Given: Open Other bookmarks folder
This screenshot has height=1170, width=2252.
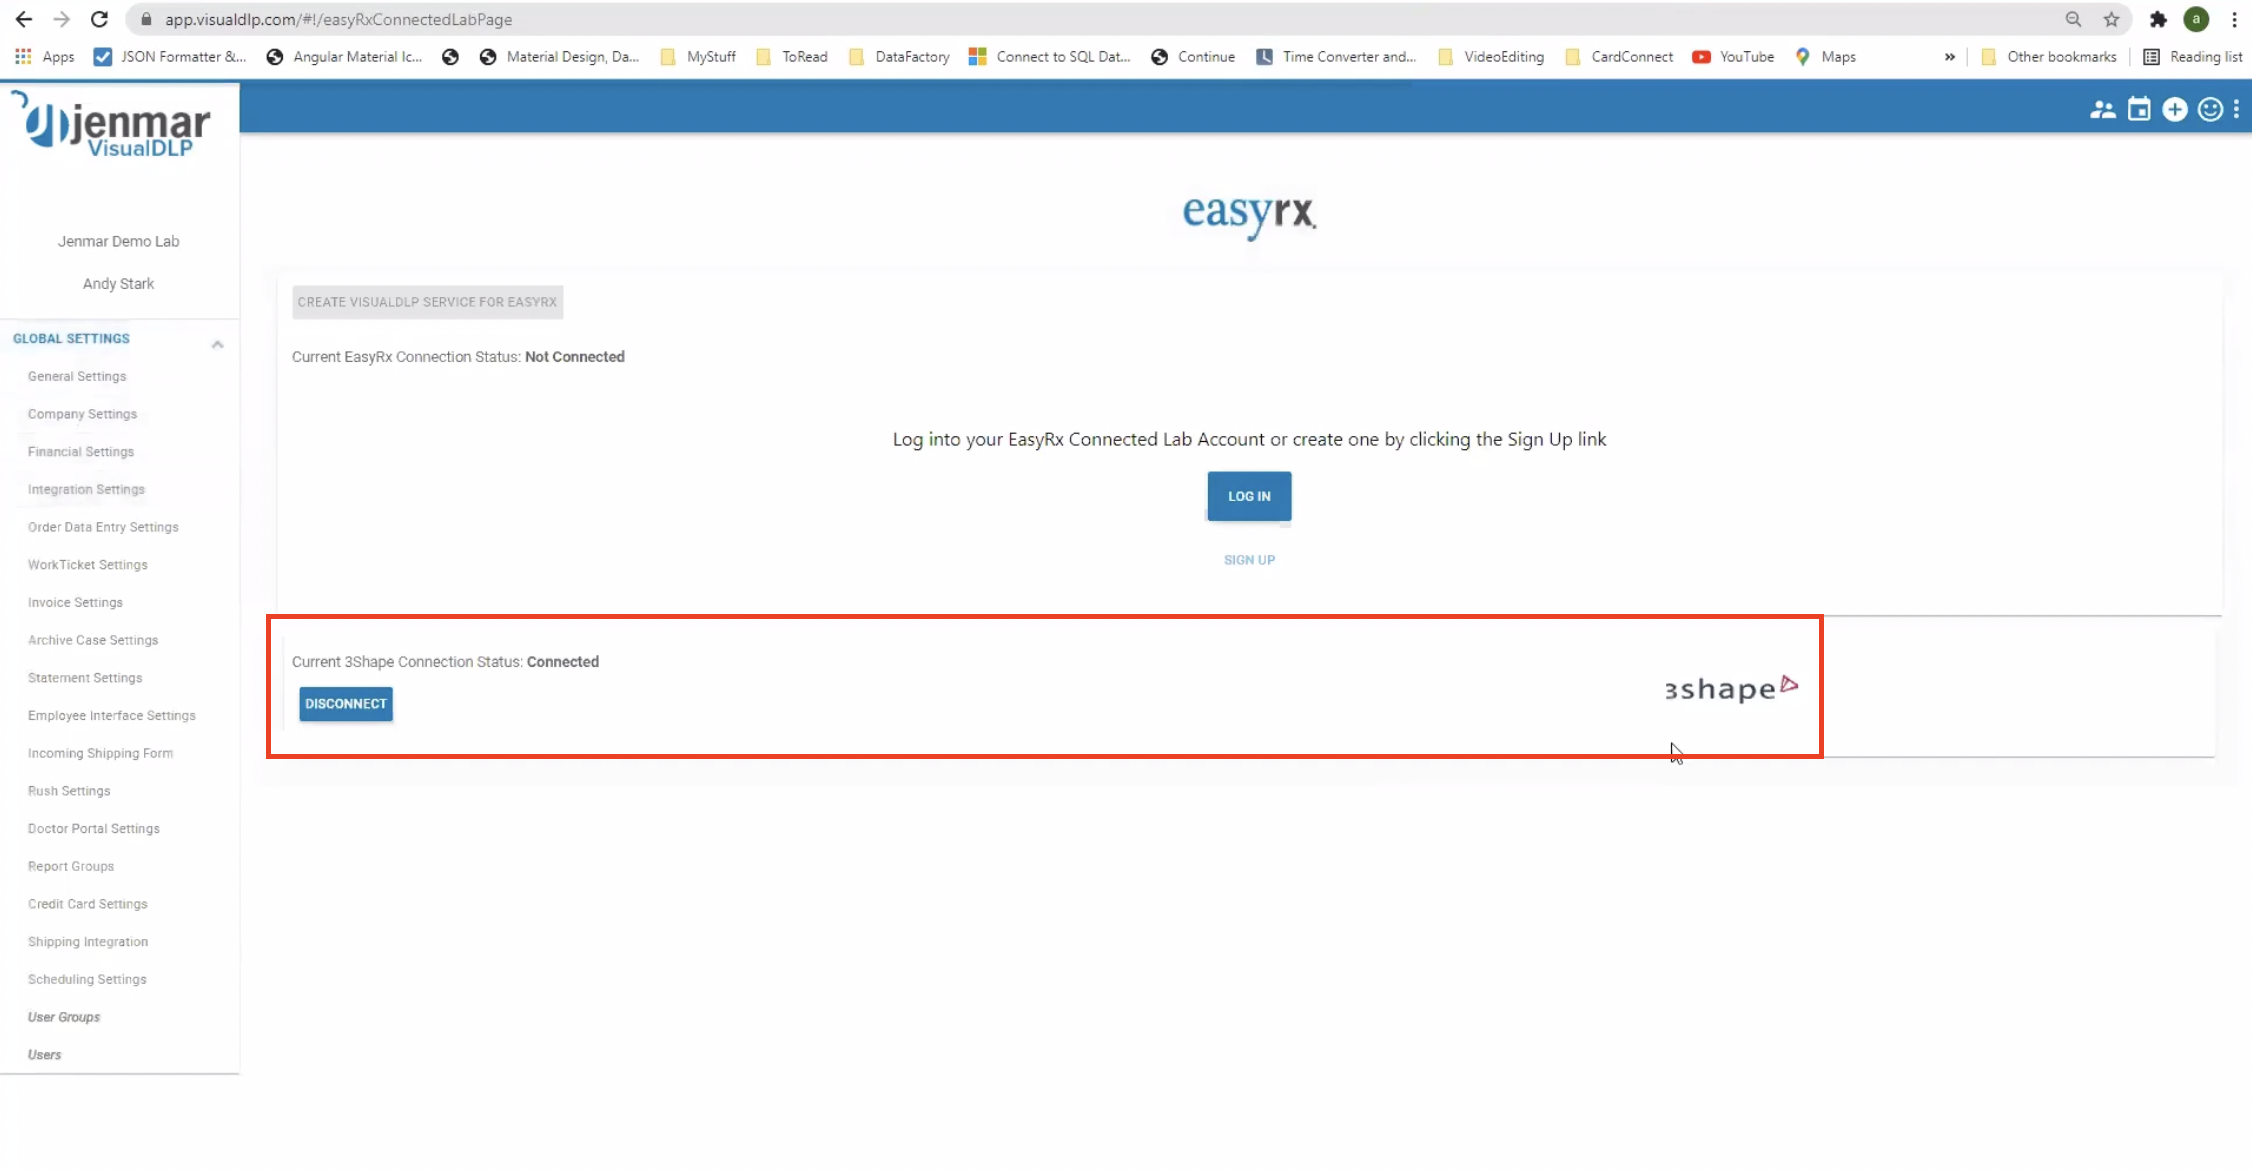Looking at the screenshot, I should tap(2048, 57).
